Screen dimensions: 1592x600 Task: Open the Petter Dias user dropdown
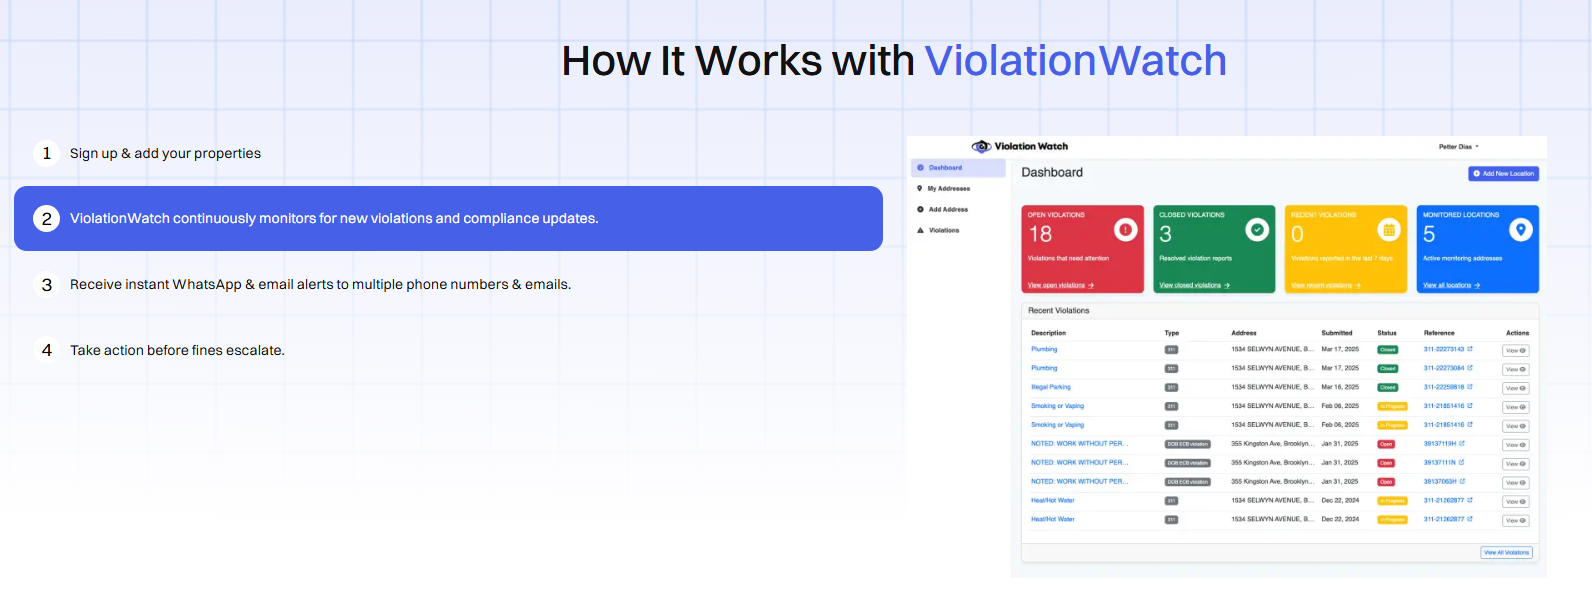point(1459,147)
